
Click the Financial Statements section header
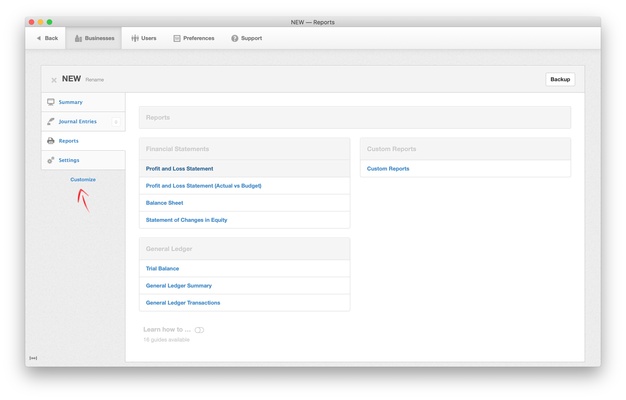tap(245, 149)
